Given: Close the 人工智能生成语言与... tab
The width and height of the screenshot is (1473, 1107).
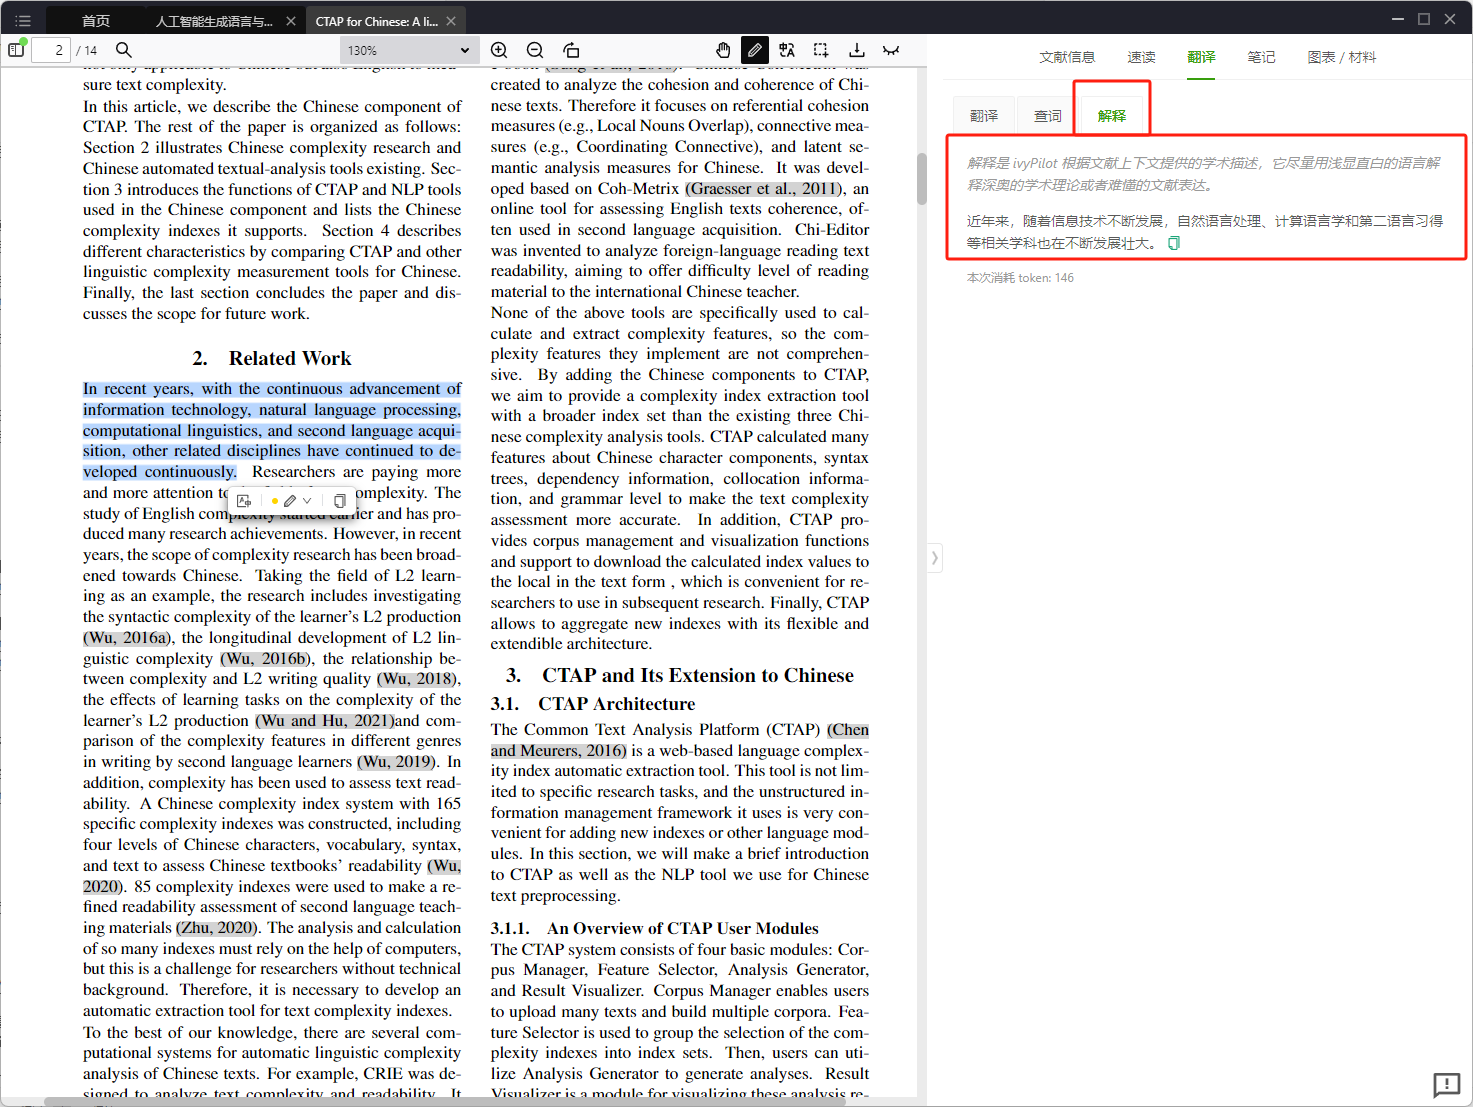Looking at the screenshot, I should tap(291, 21).
